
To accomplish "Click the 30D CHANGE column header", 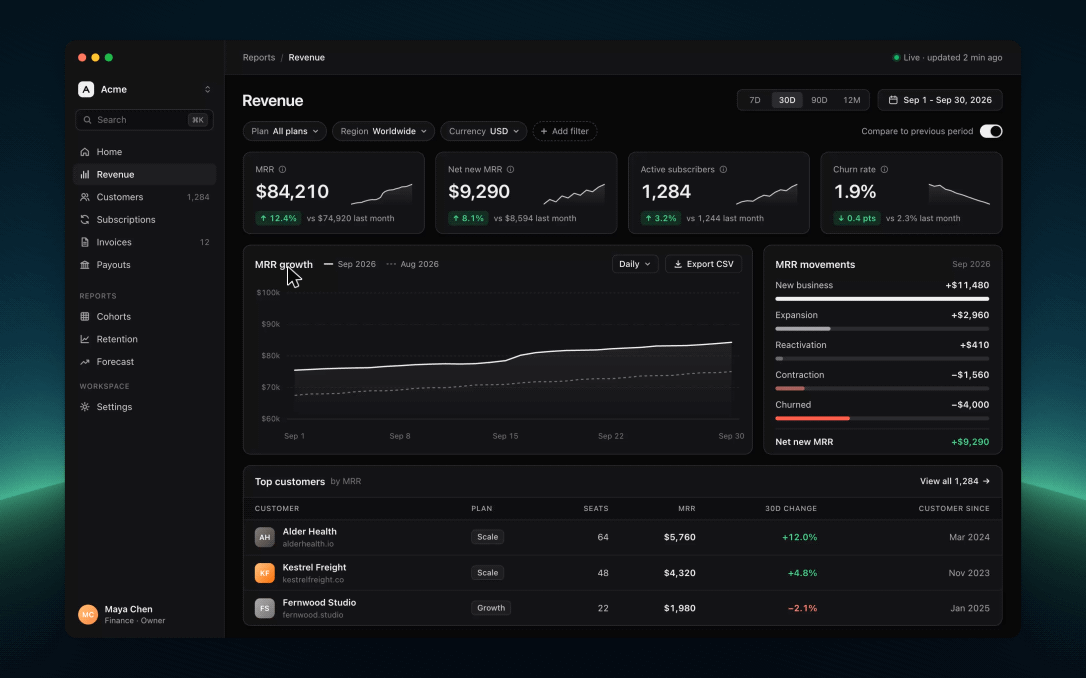I will (791, 508).
